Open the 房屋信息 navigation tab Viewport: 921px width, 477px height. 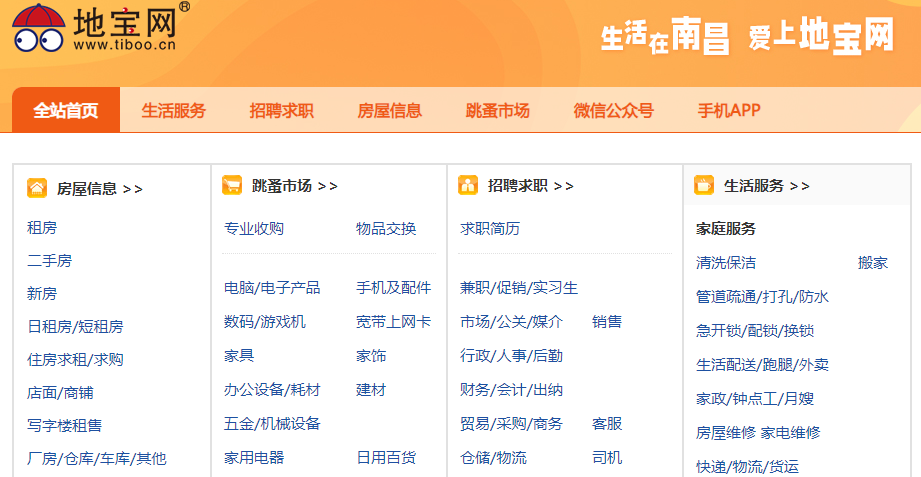coord(389,110)
